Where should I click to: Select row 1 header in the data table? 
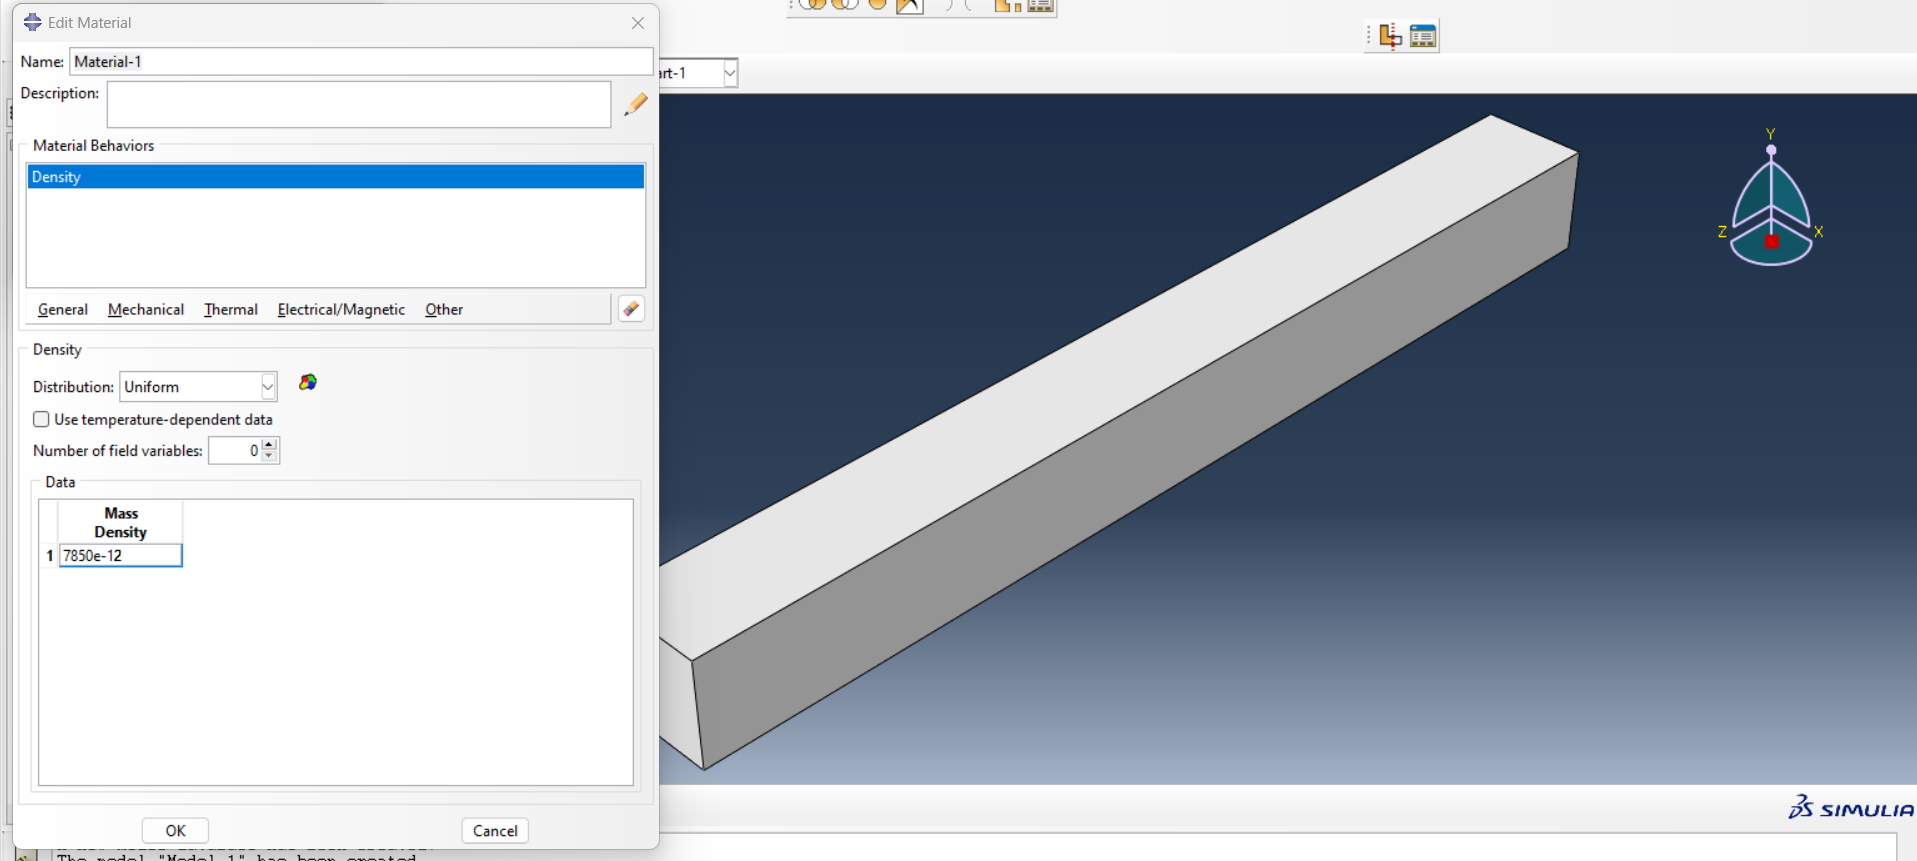tap(49, 556)
